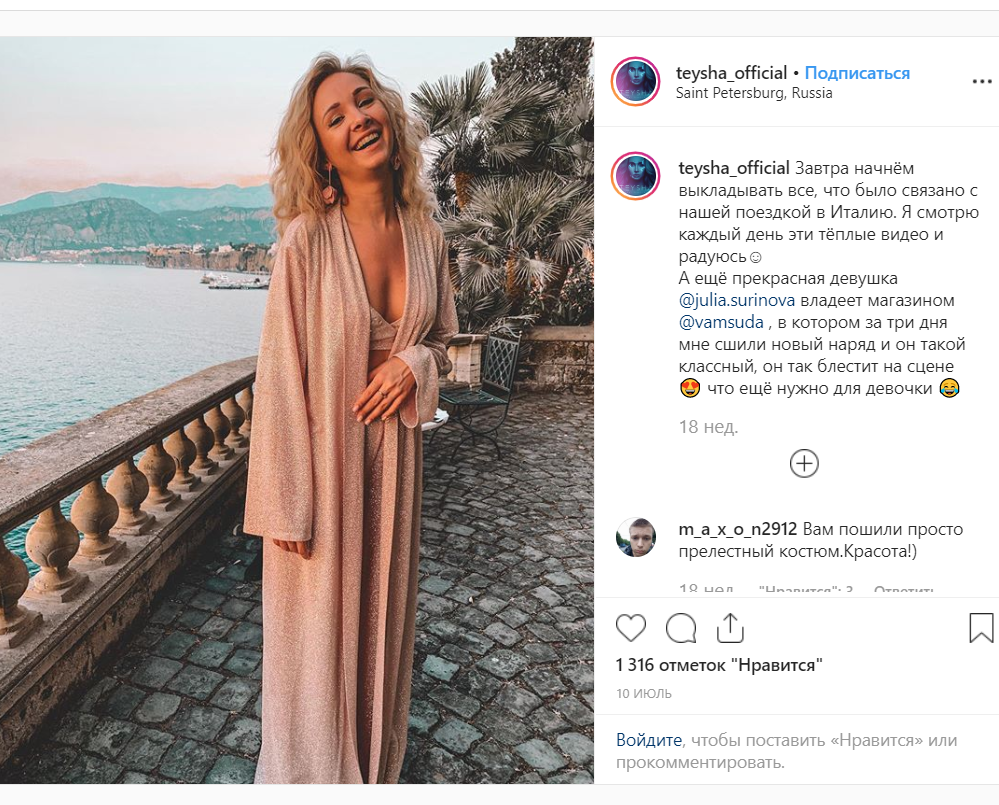Screen dimensions: 999x805
Task: Load more comments with the plus circle
Action: (804, 463)
